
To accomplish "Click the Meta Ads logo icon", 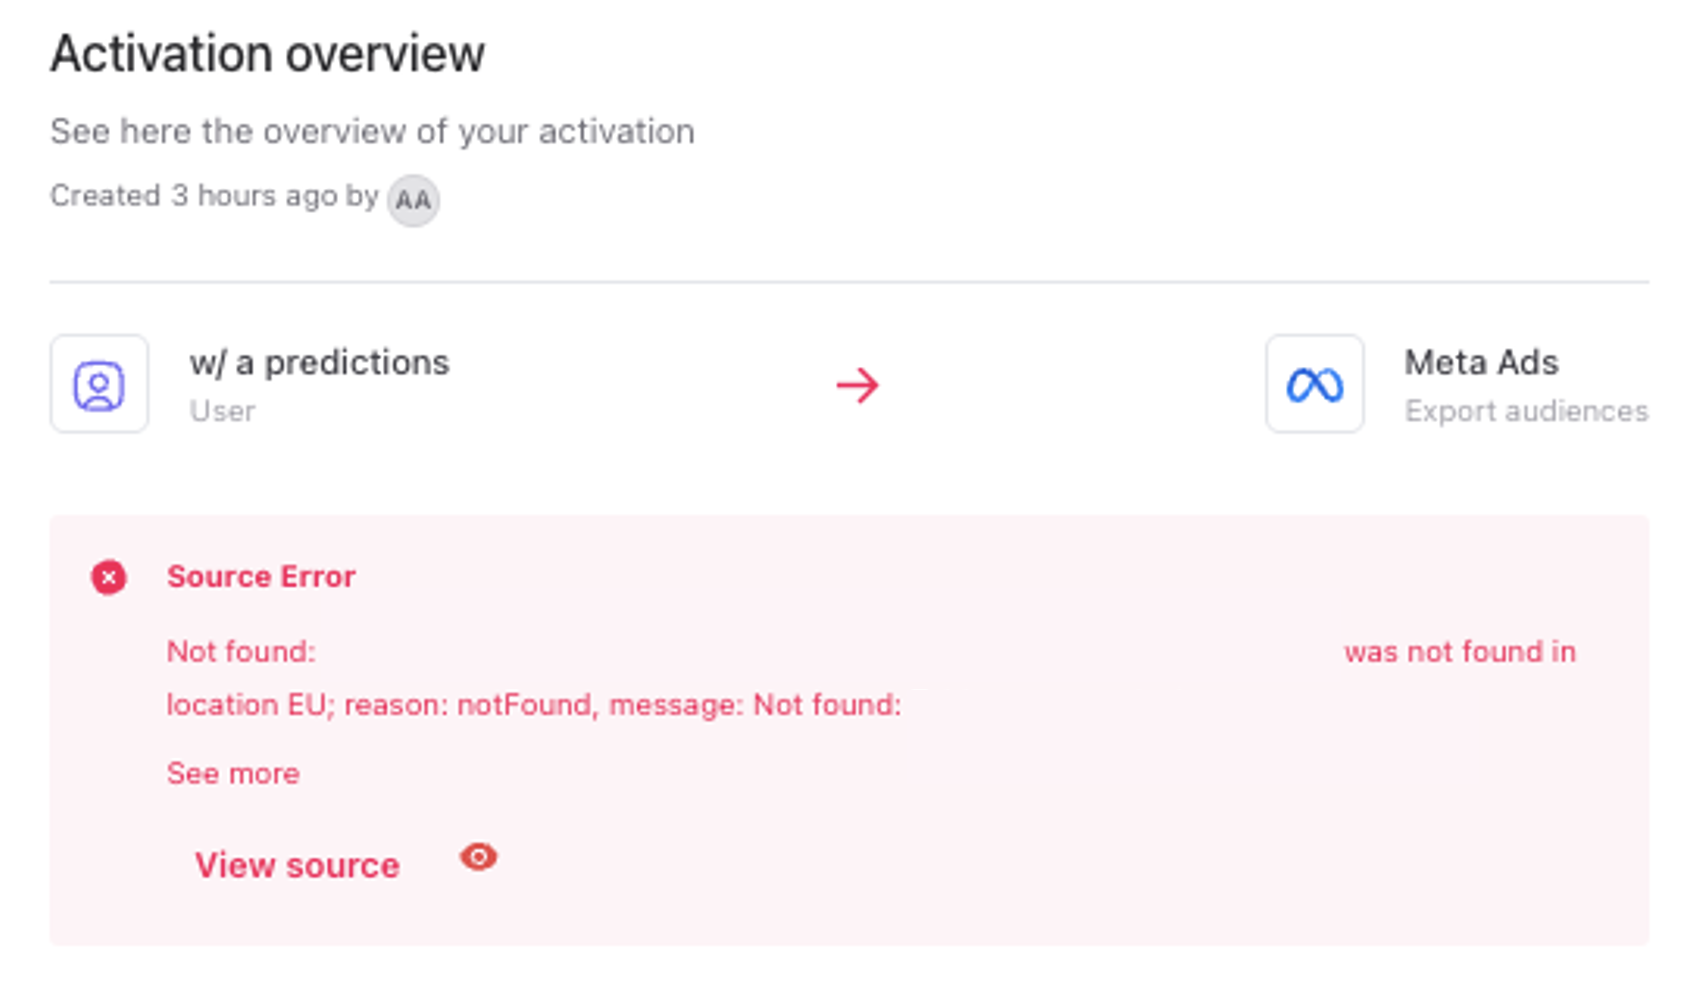I will [x=1314, y=385].
